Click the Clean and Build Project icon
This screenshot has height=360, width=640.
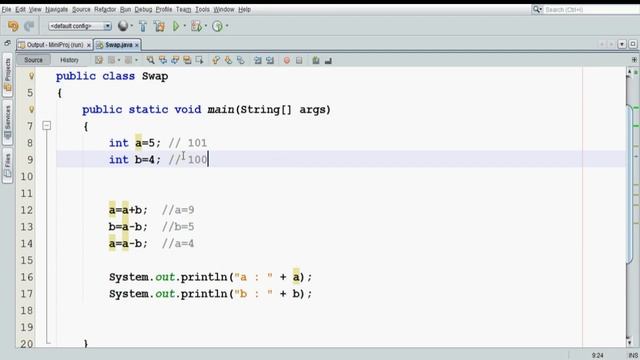[x=160, y=26]
